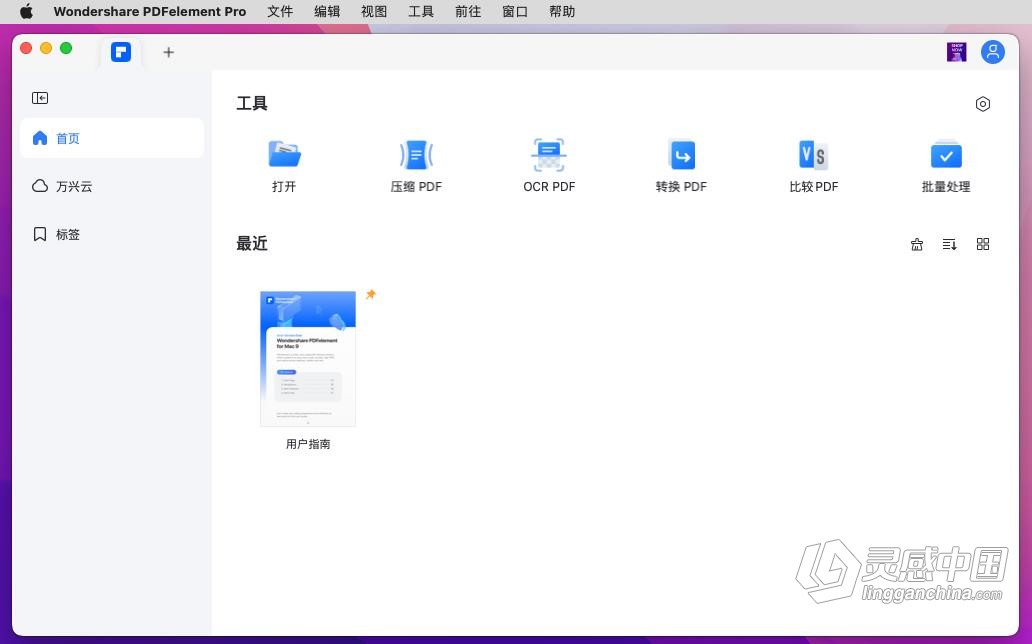
Task: Open the 批量处理 batch tool
Action: tap(946, 166)
